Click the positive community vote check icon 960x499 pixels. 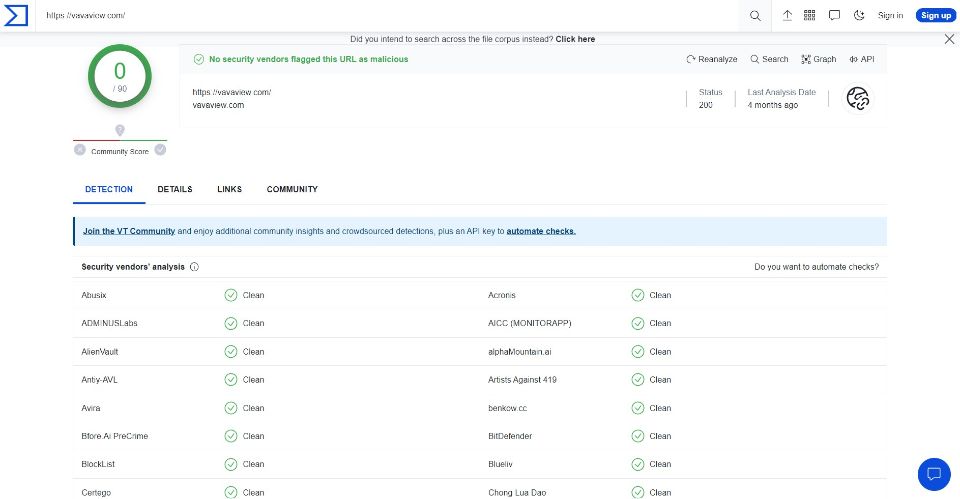[160, 149]
